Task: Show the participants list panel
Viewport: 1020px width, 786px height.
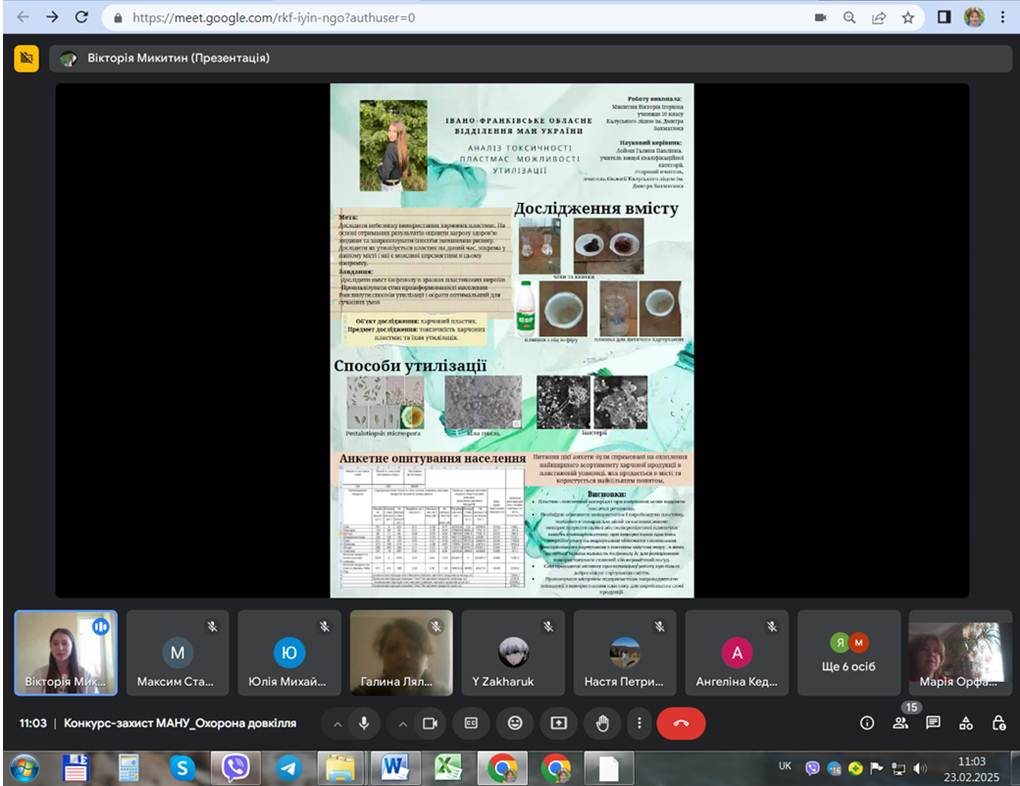Action: point(900,723)
